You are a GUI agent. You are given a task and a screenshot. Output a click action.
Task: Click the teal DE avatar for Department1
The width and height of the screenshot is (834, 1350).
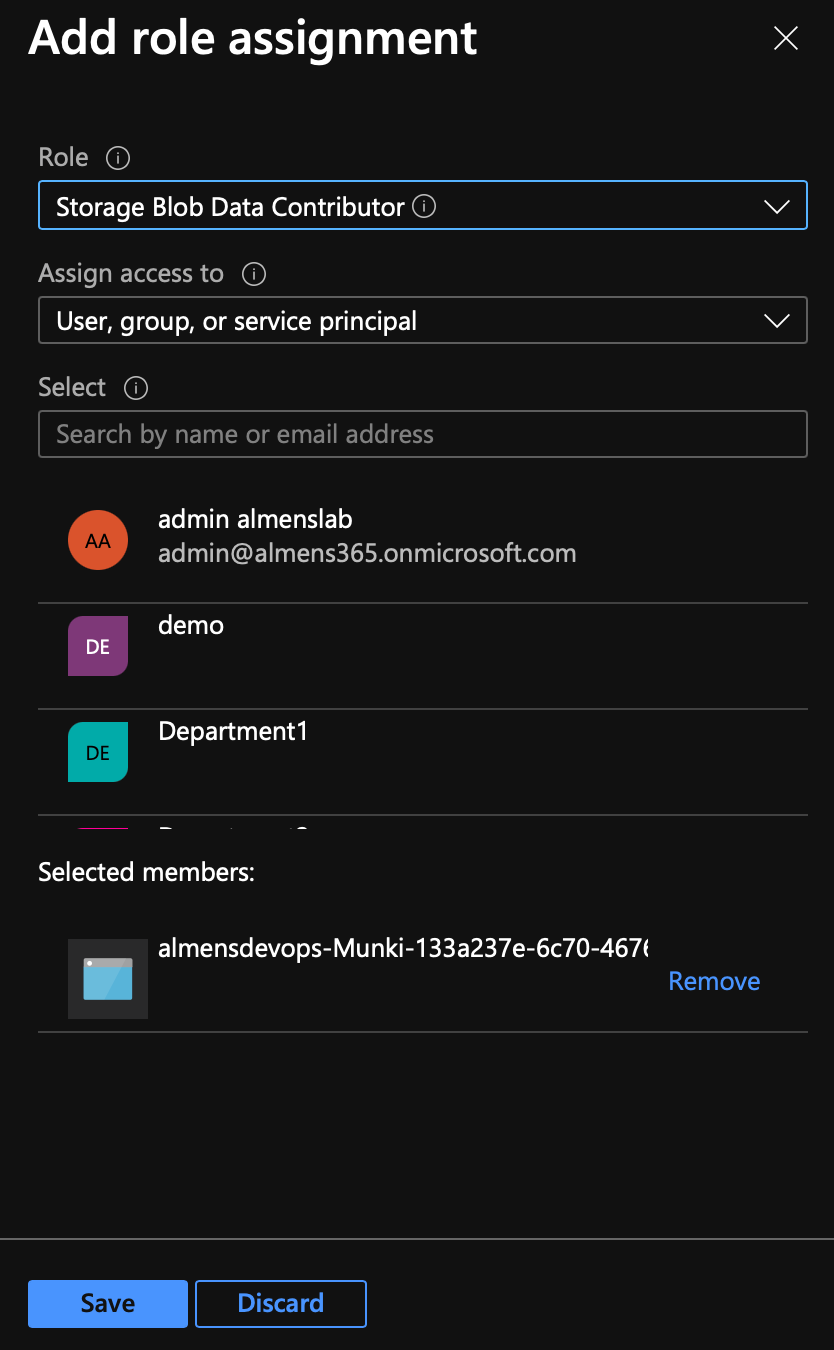(x=98, y=752)
